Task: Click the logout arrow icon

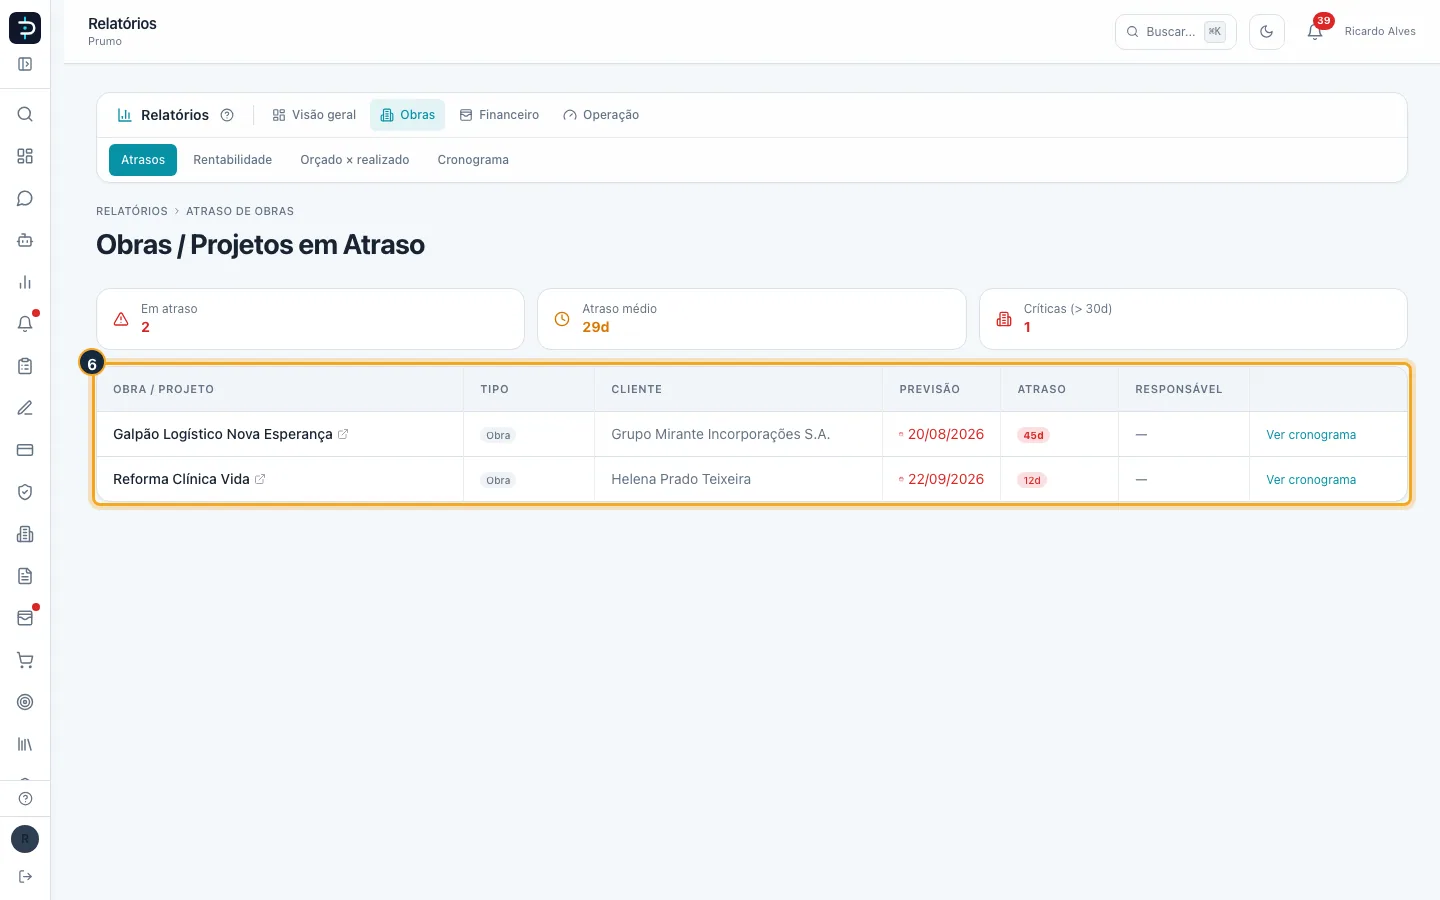Action: [x=25, y=876]
